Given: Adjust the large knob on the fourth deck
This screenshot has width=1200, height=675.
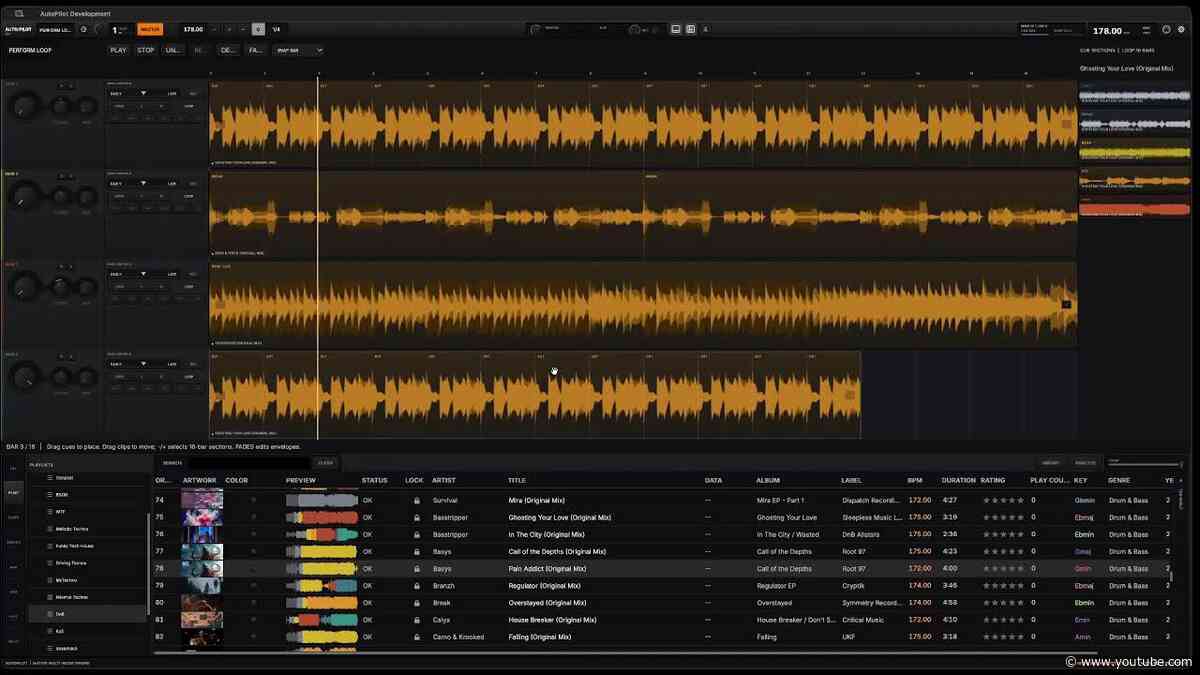Looking at the screenshot, I should tap(27, 377).
